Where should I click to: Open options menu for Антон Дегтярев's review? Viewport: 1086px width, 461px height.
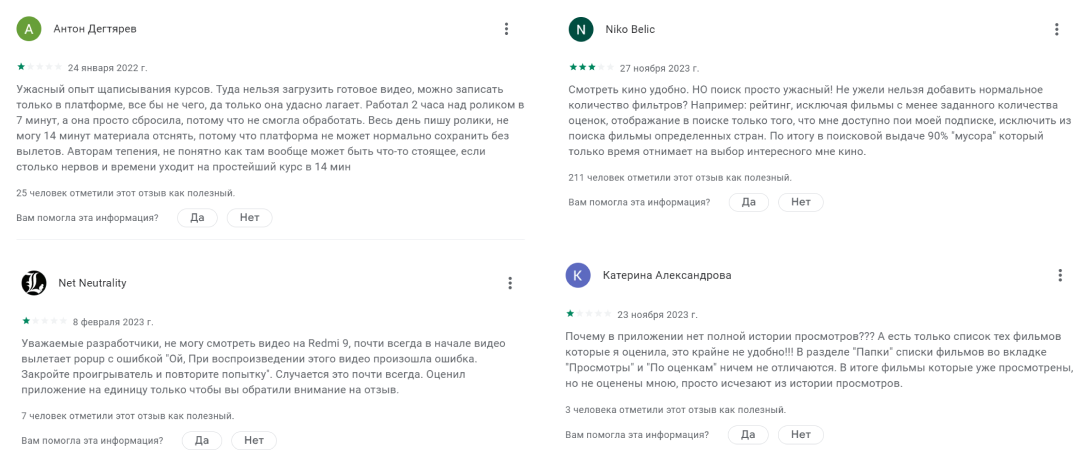click(506, 29)
